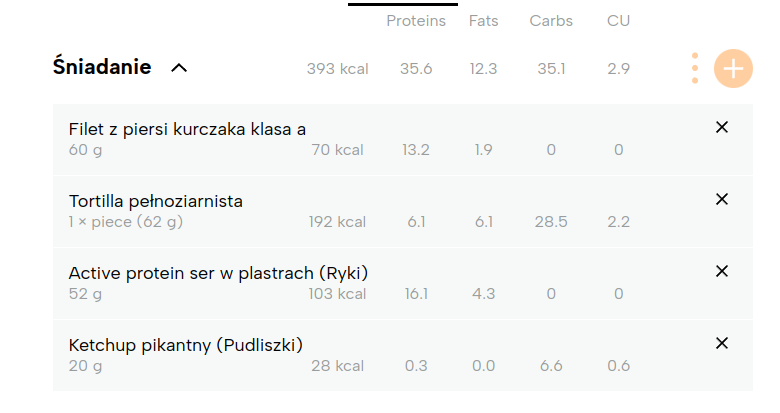Click the Fats column header

pyautogui.click(x=483, y=21)
